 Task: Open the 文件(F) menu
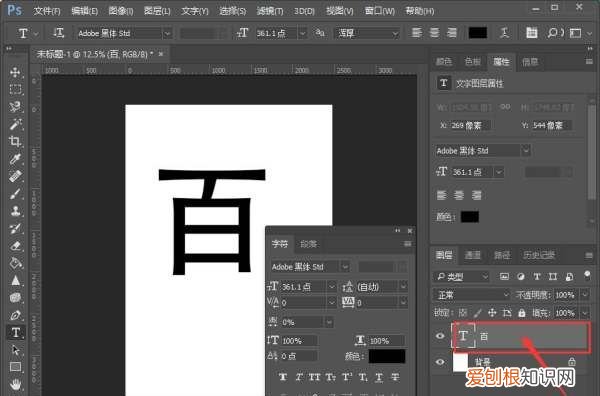[x=47, y=11]
